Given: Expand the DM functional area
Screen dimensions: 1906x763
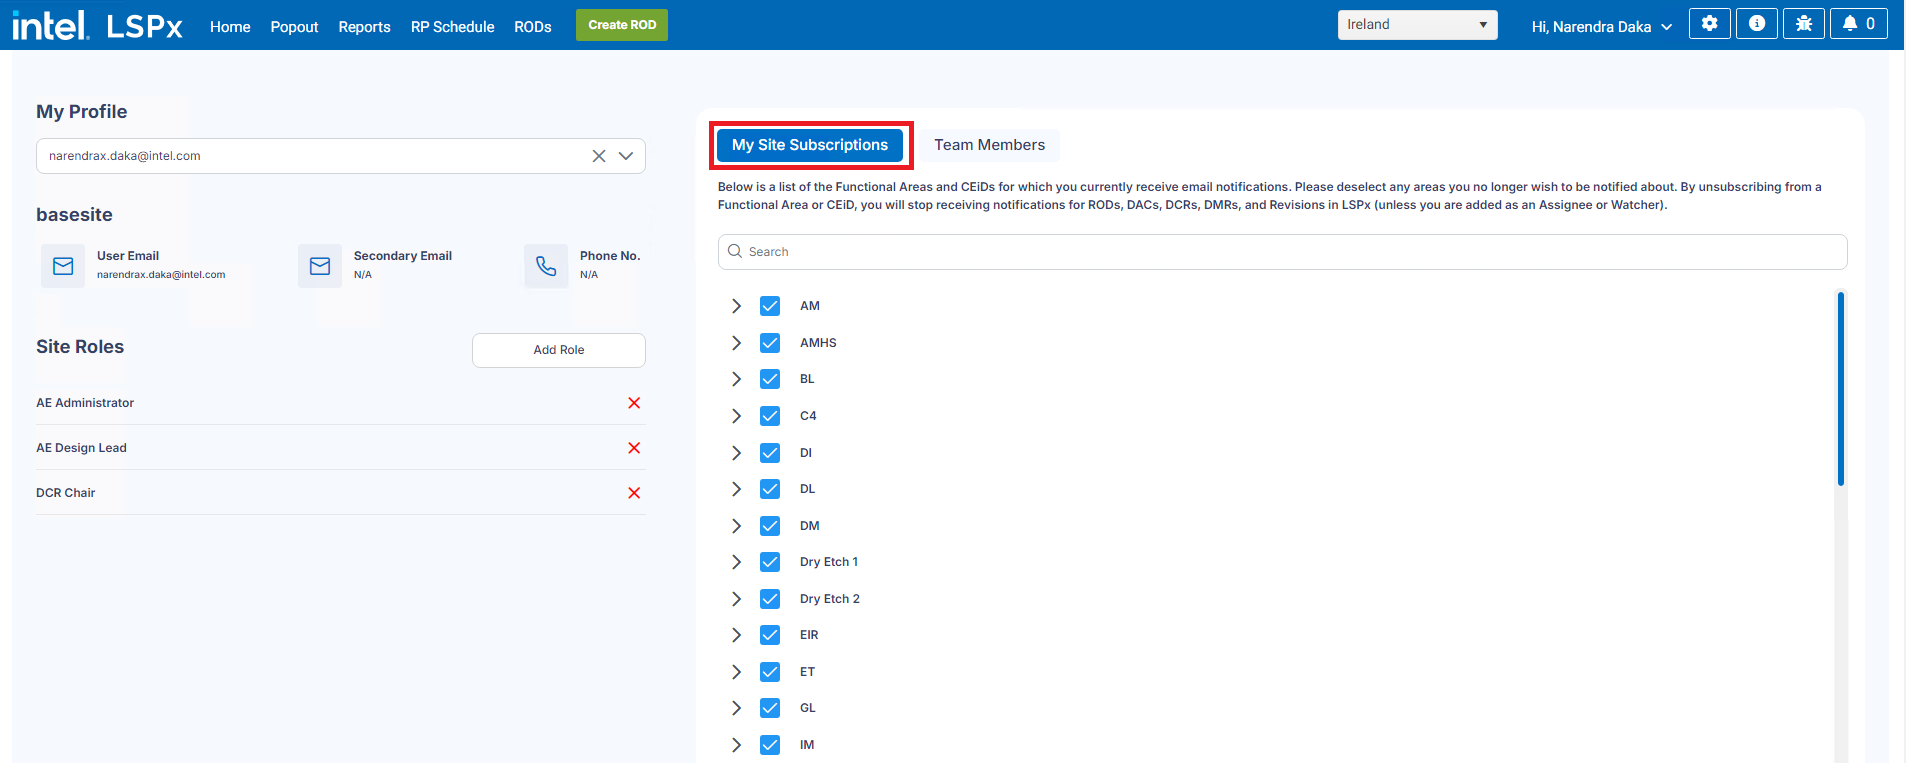Looking at the screenshot, I should [x=736, y=526].
